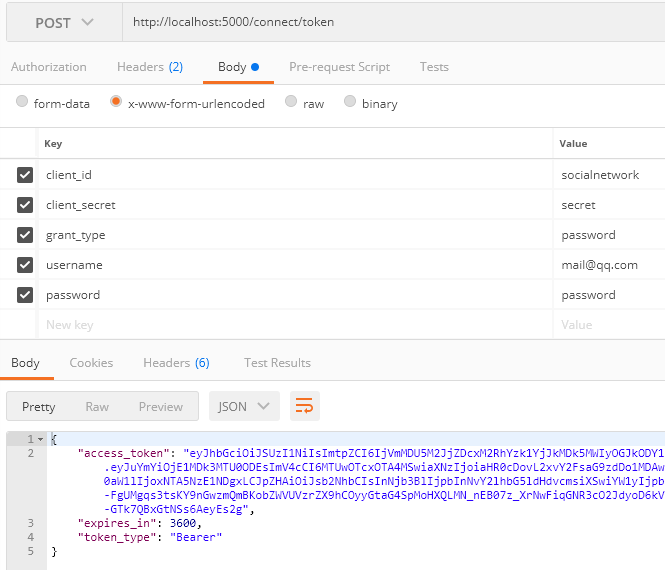Viewport: 665px width, 570px height.
Task: Open the request Headers (2) tab
Action: pos(150,67)
